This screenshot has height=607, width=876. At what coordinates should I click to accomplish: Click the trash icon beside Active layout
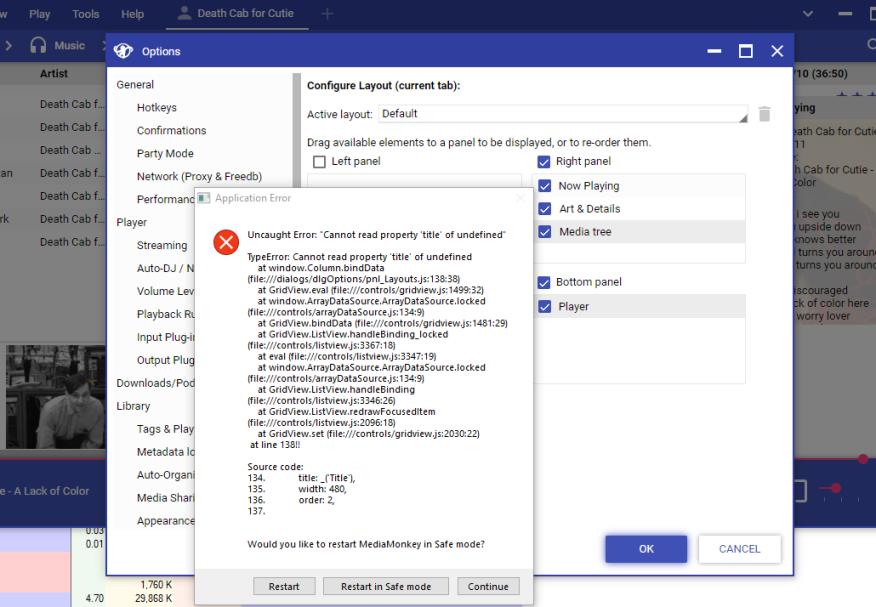[765, 114]
